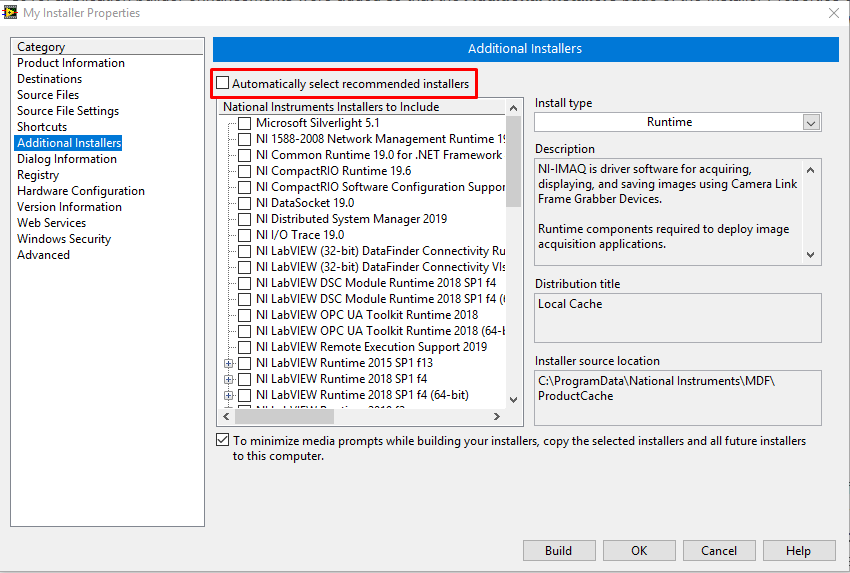Select NI LabVIEW (32-bit) DataFinder Connectivity VIs row
850x573 pixels.
point(381,267)
